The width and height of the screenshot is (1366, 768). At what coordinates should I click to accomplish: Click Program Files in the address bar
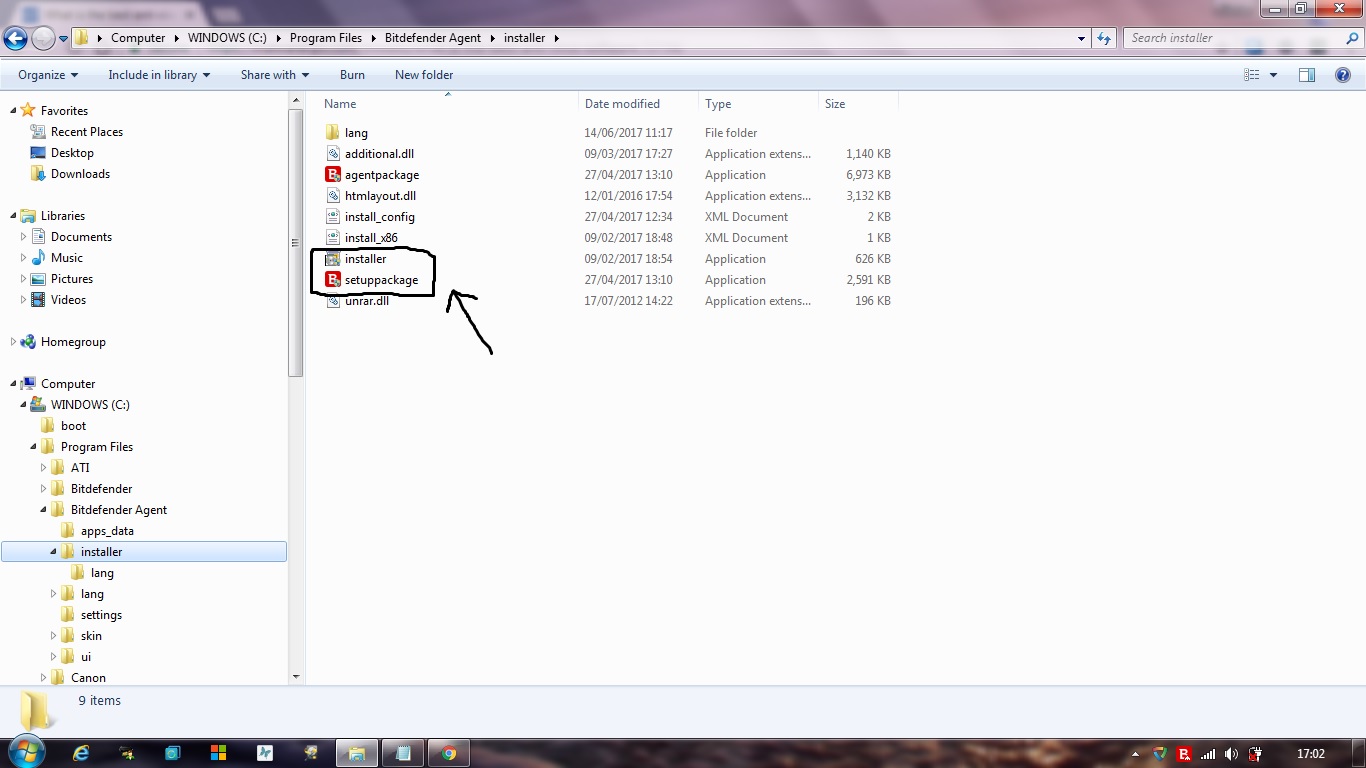[x=325, y=38]
